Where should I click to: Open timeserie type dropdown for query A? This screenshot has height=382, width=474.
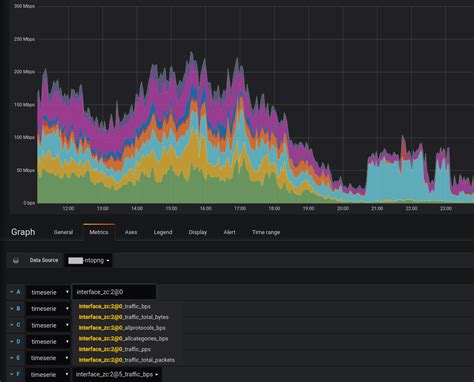(x=49, y=292)
